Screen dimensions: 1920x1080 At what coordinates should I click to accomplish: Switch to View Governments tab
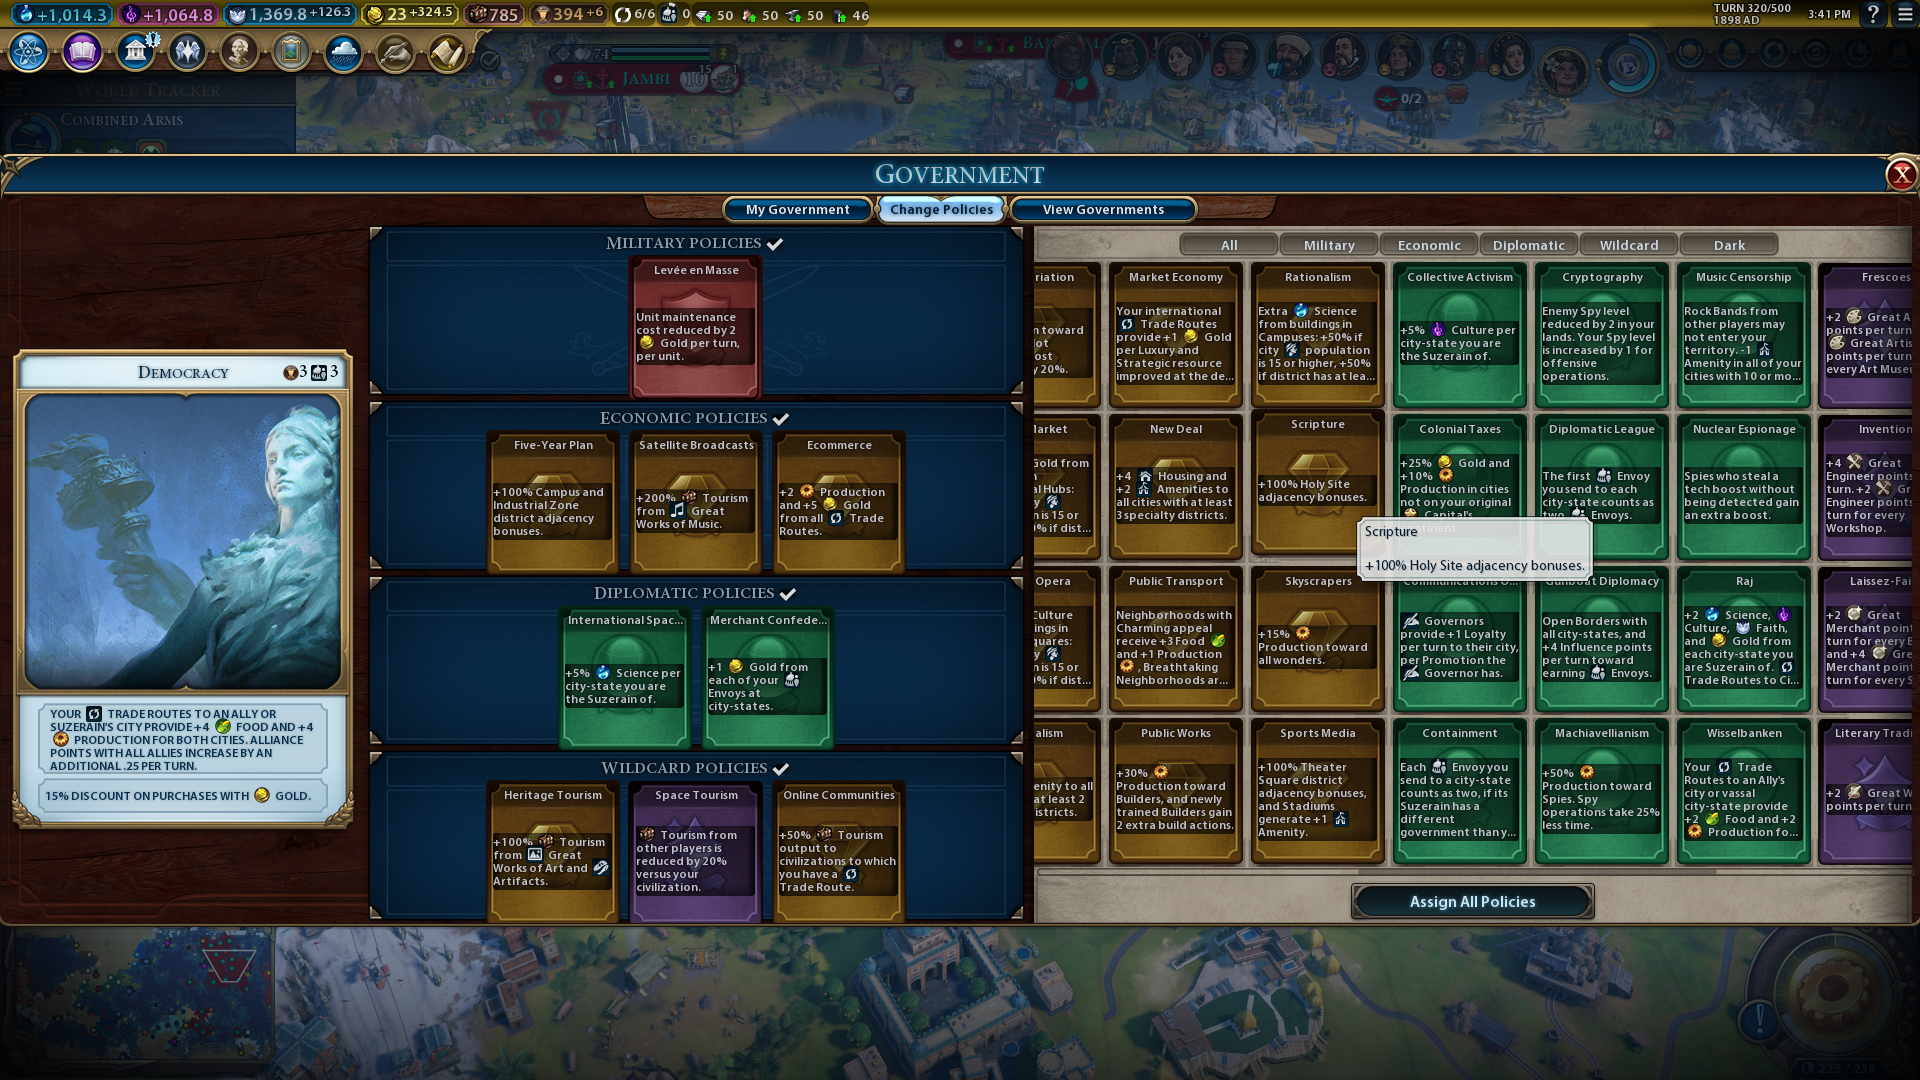pos(1102,209)
